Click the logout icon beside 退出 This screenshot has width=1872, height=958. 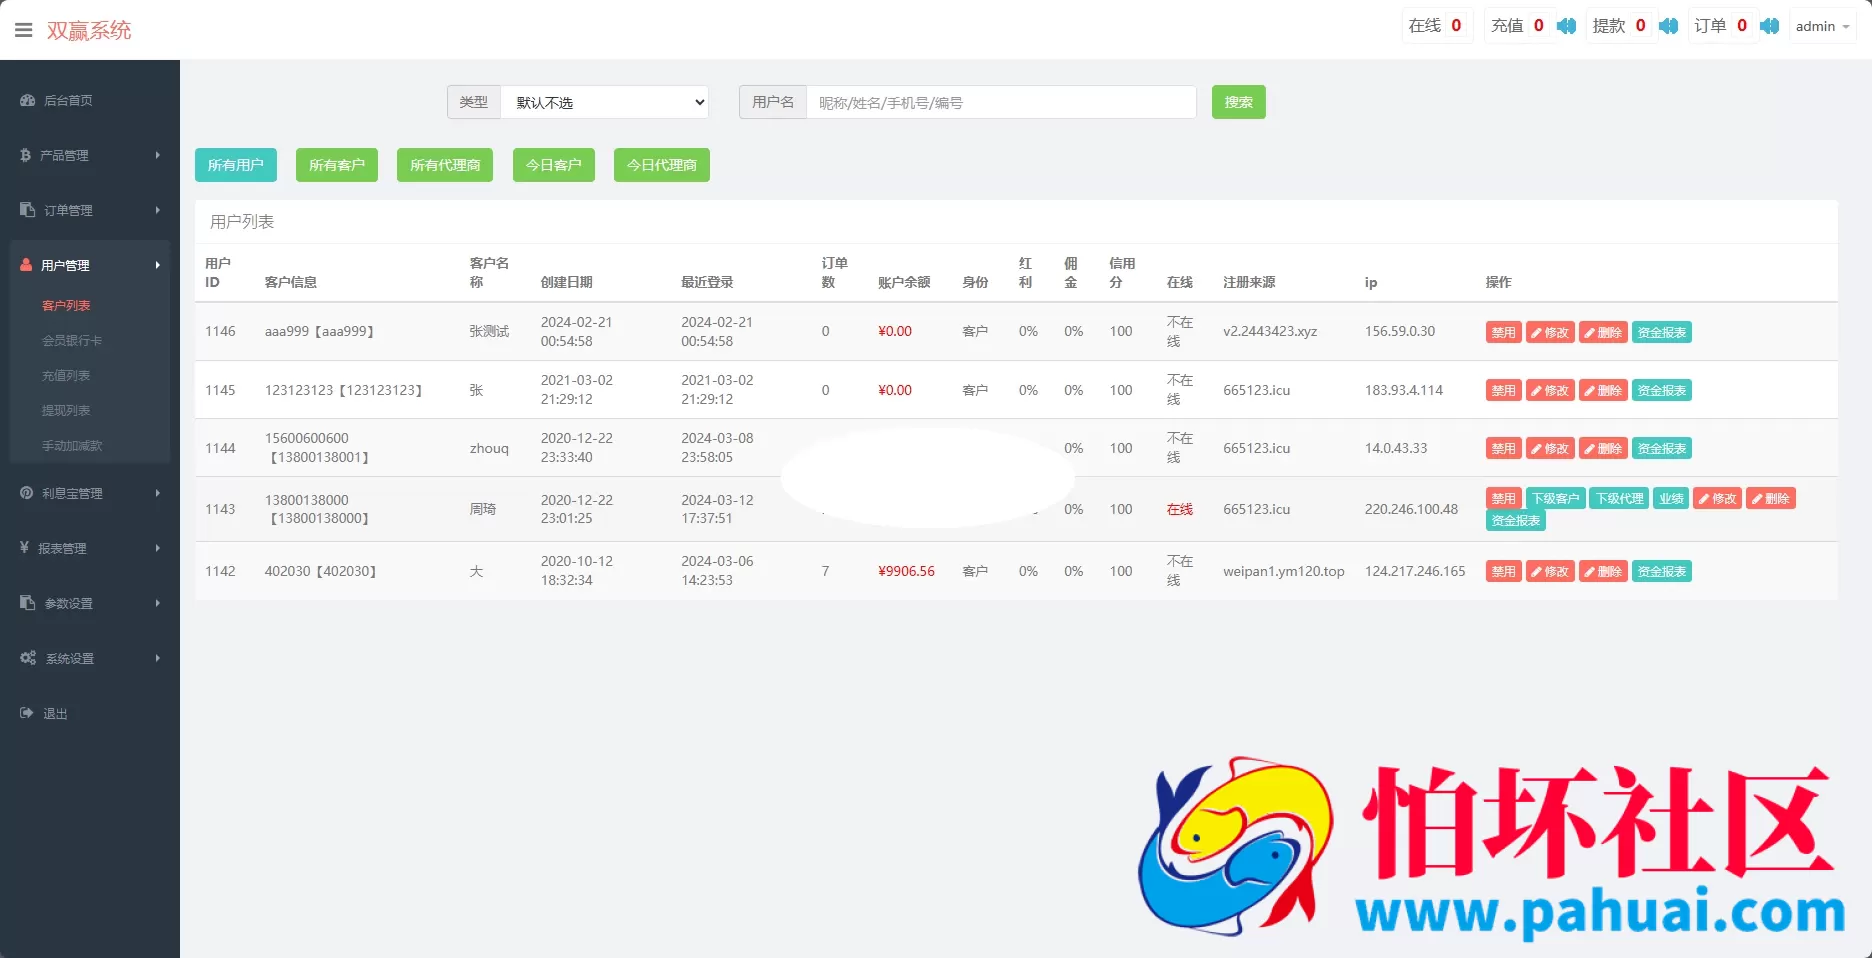(25, 713)
